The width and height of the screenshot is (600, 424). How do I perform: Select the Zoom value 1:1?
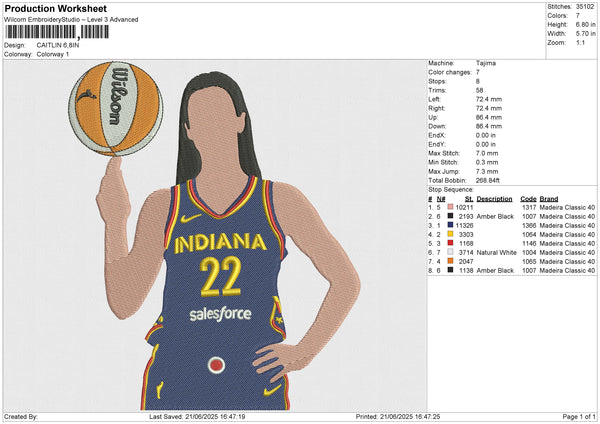(580, 42)
